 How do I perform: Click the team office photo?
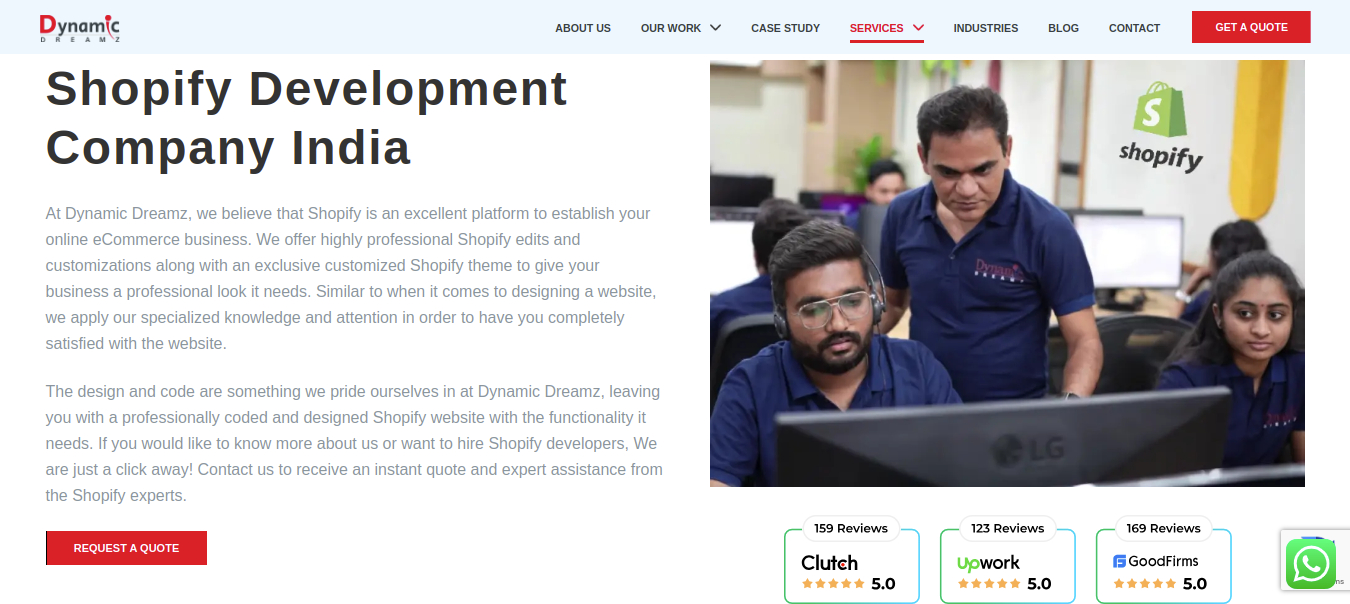coord(1007,273)
